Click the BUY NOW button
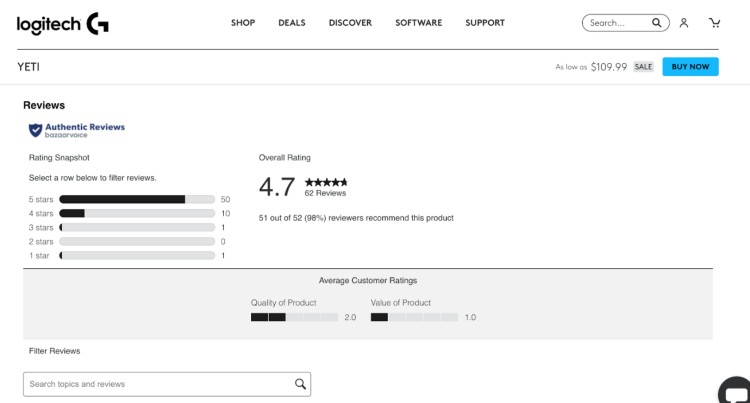 point(690,67)
